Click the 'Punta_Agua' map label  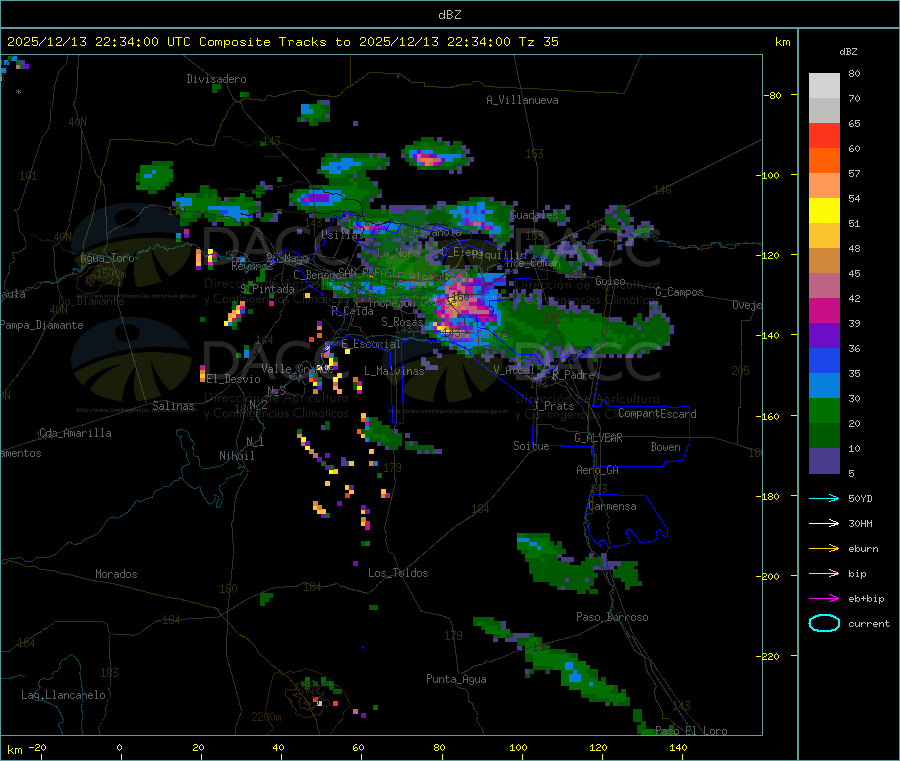tap(456, 680)
